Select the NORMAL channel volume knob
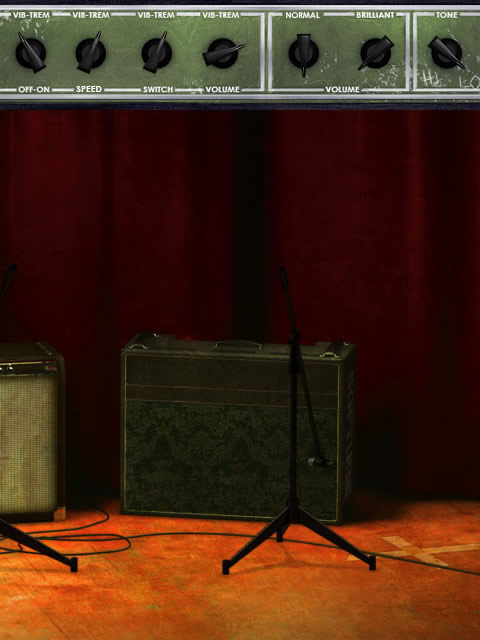Image resolution: width=480 pixels, height=640 pixels. pos(304,53)
